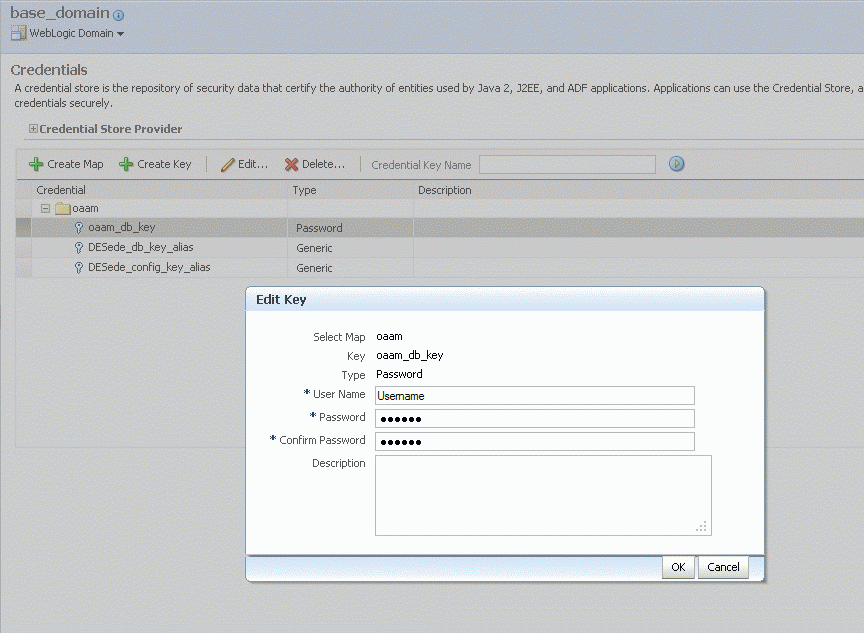Viewport: 864px width, 633px height.
Task: Click key icon next to oaam_db_key
Action: (x=79, y=228)
